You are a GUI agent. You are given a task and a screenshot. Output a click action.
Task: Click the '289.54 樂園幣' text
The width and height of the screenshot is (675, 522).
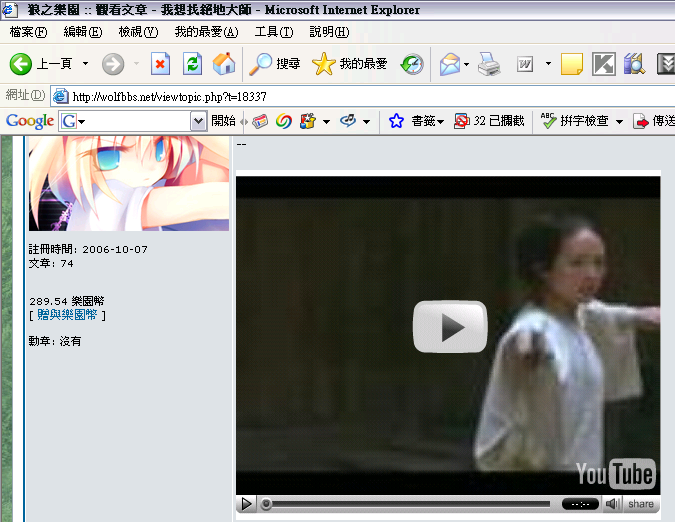click(67, 301)
